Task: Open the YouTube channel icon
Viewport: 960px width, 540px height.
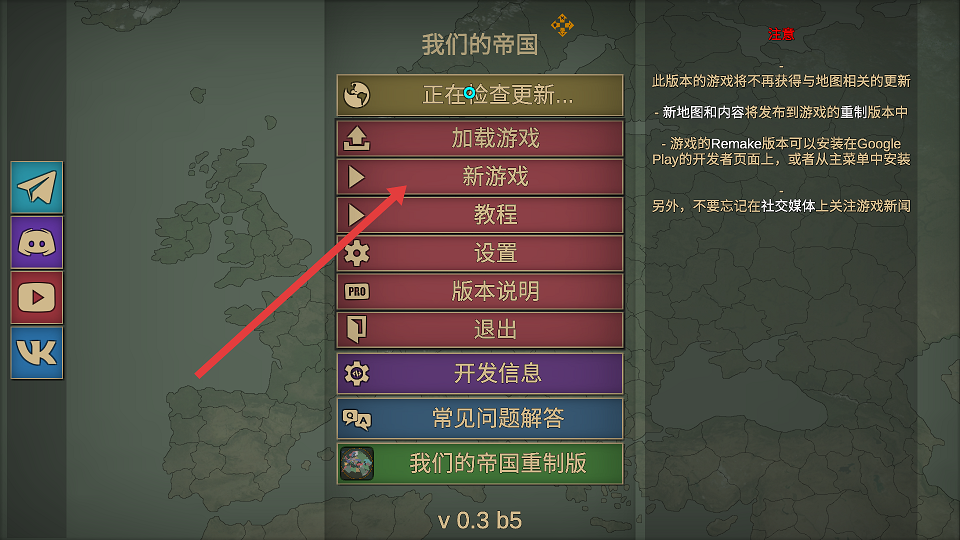Action: (x=37, y=298)
